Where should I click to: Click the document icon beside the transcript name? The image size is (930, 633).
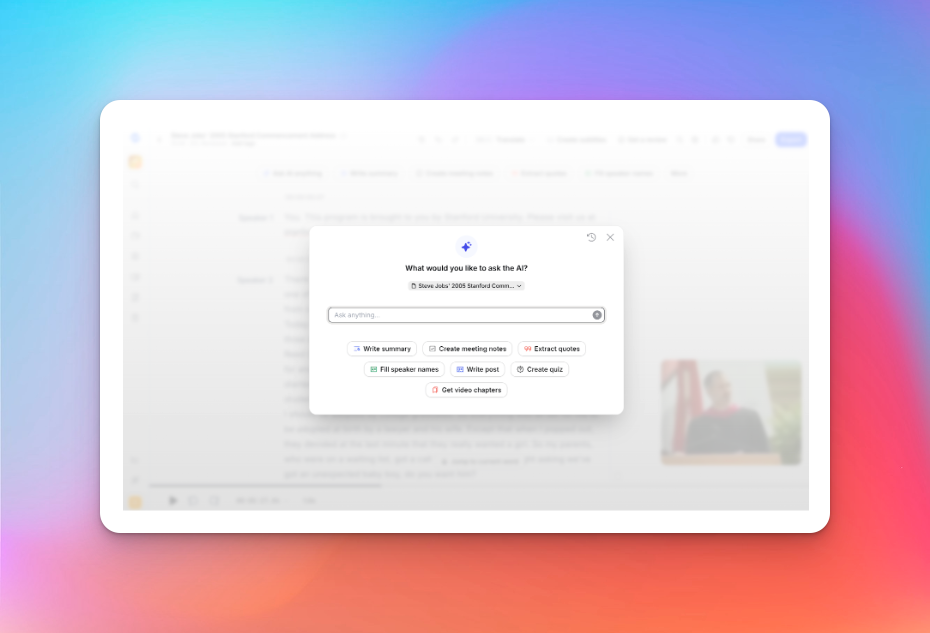pos(413,285)
